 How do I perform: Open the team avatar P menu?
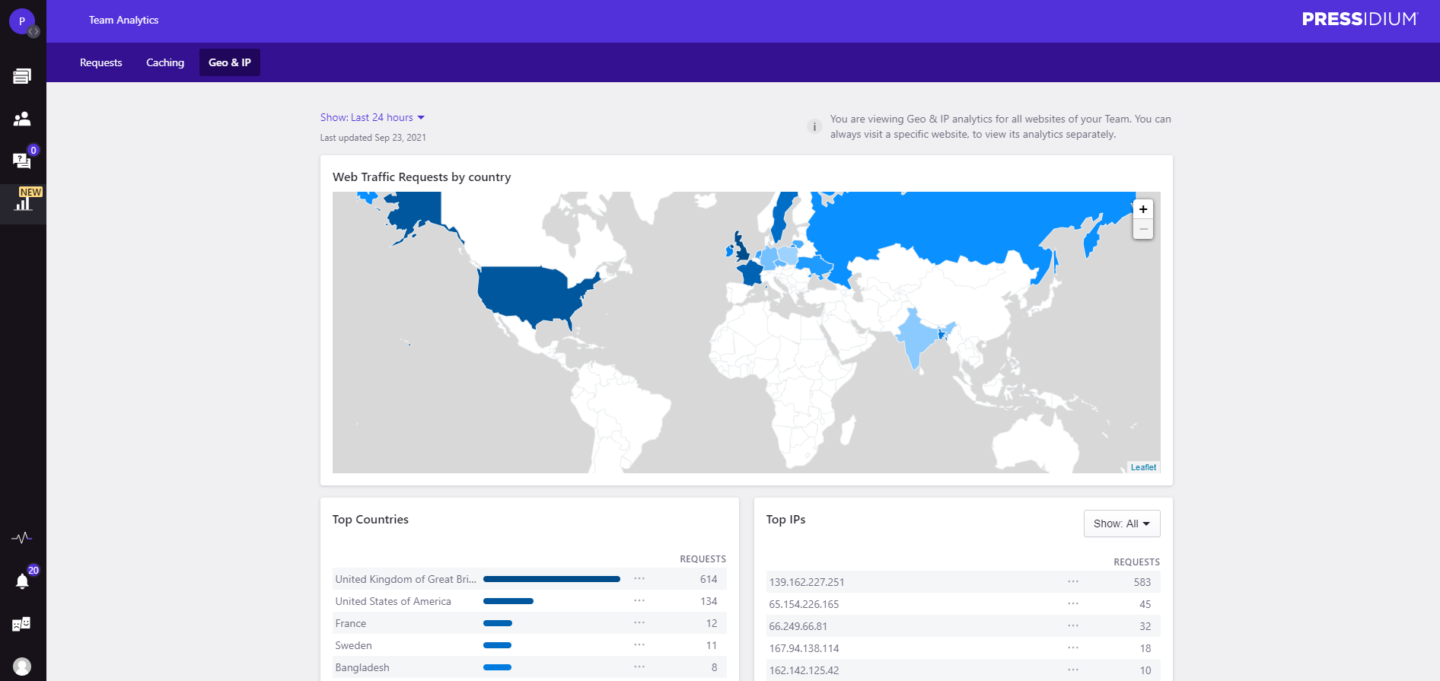pyautogui.click(x=22, y=21)
